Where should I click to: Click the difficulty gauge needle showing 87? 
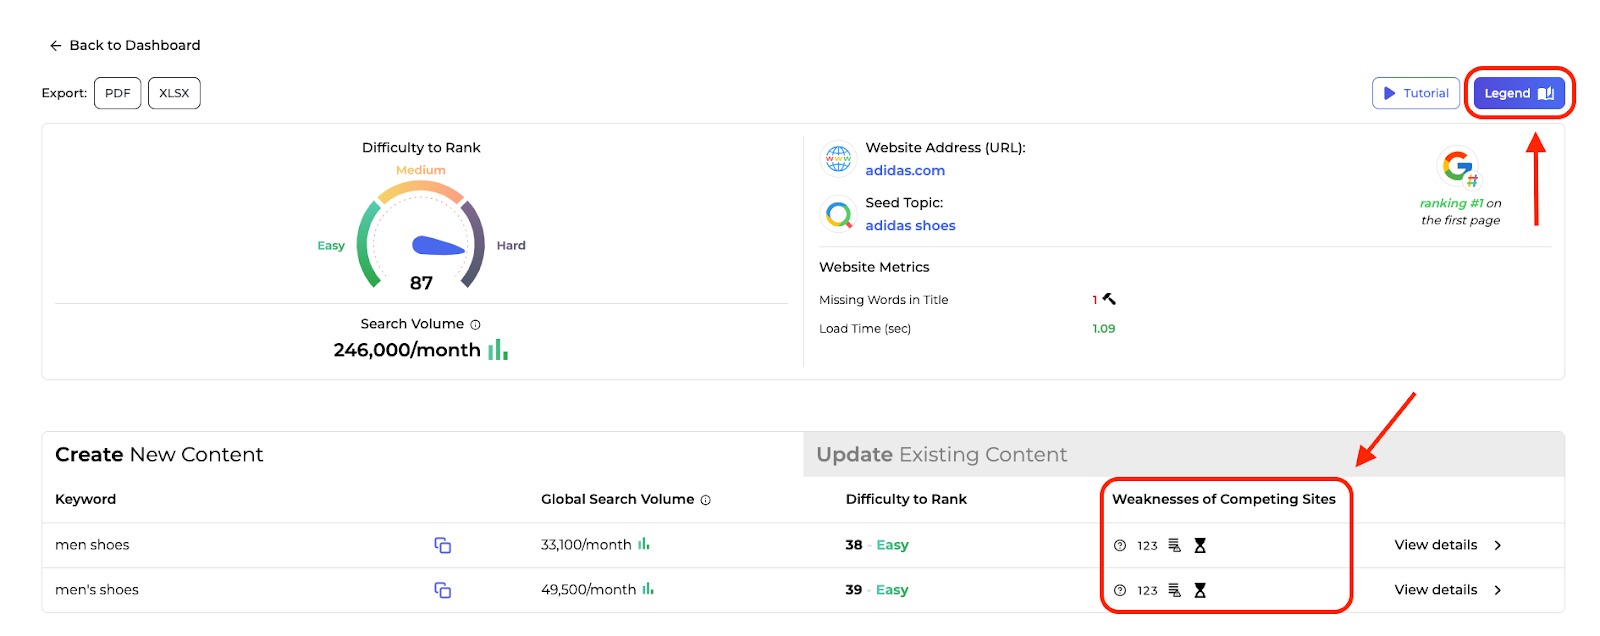click(x=438, y=246)
